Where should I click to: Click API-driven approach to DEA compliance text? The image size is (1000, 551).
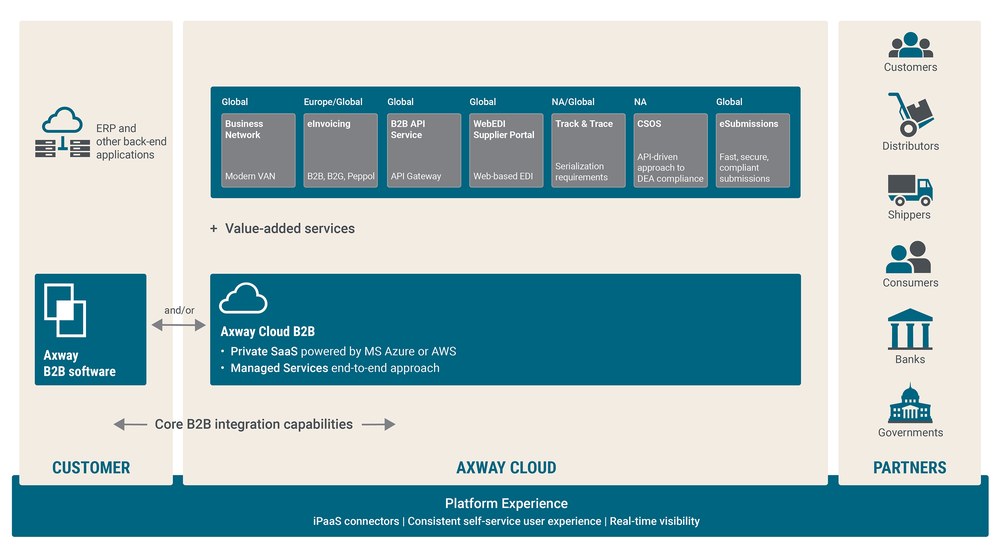(x=670, y=168)
